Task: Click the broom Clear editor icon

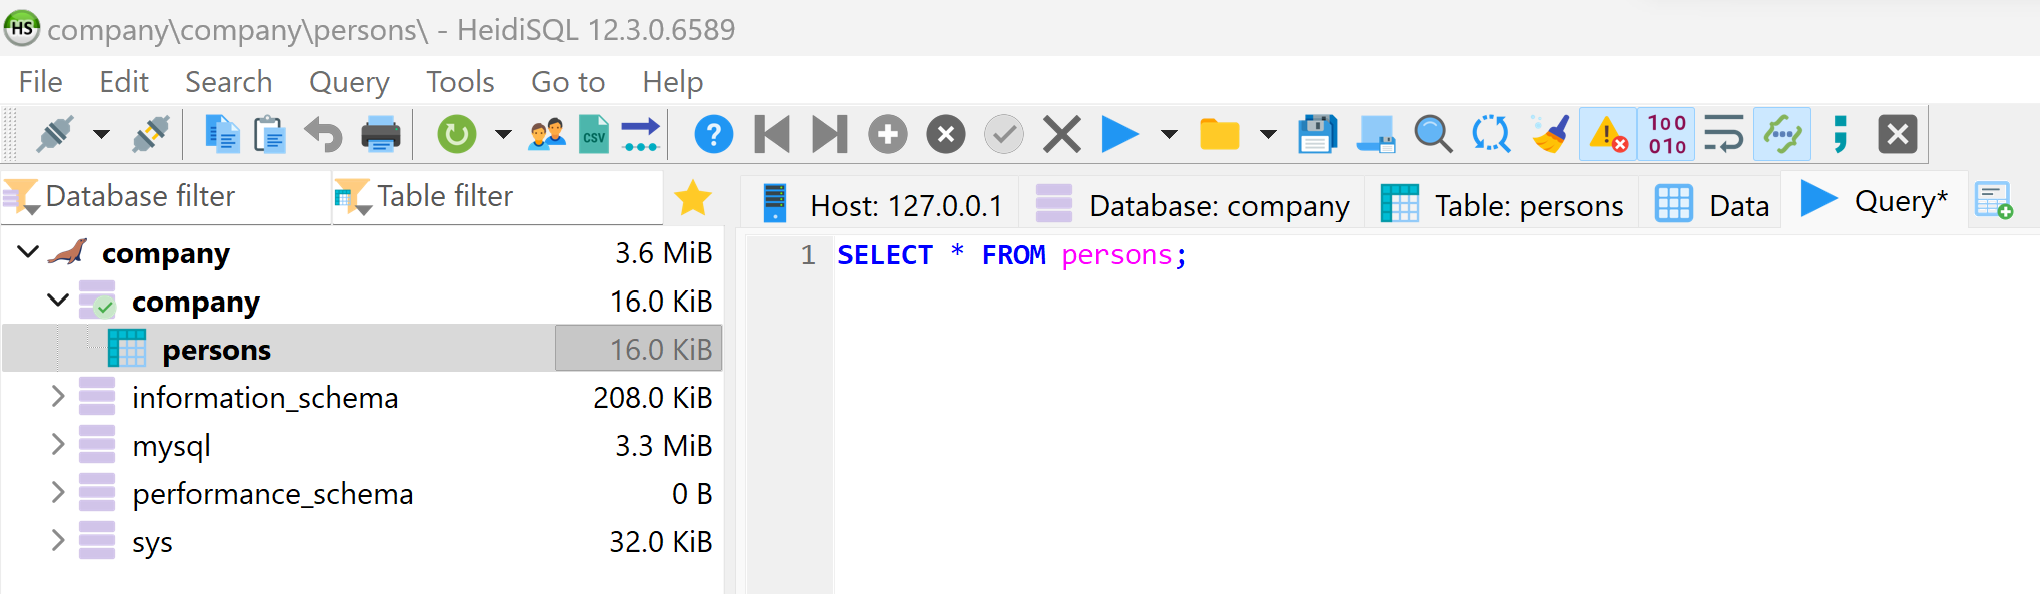Action: (1550, 134)
